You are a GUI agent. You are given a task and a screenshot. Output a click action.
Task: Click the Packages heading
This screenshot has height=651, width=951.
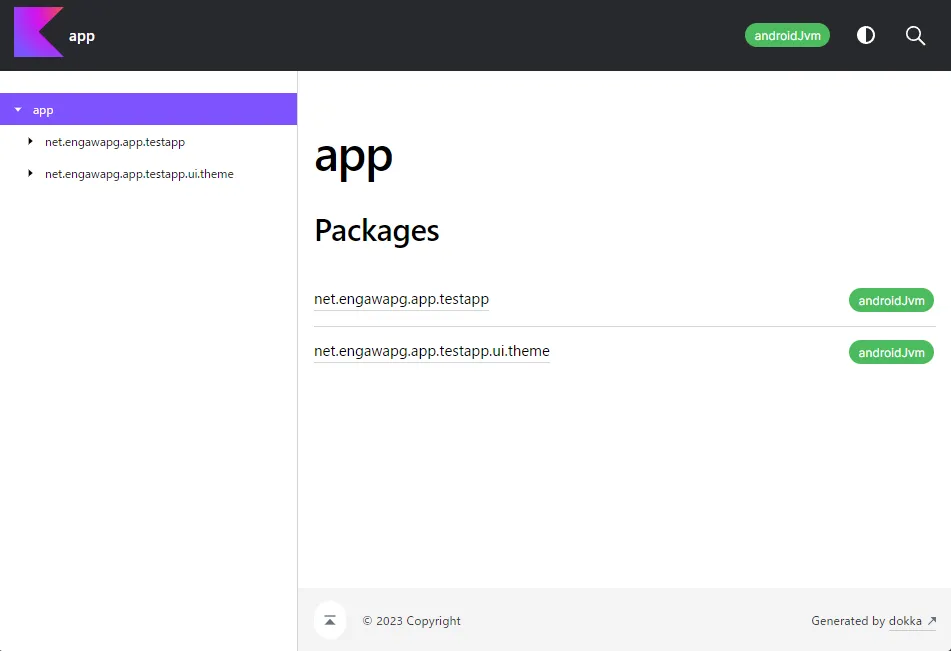click(x=376, y=230)
